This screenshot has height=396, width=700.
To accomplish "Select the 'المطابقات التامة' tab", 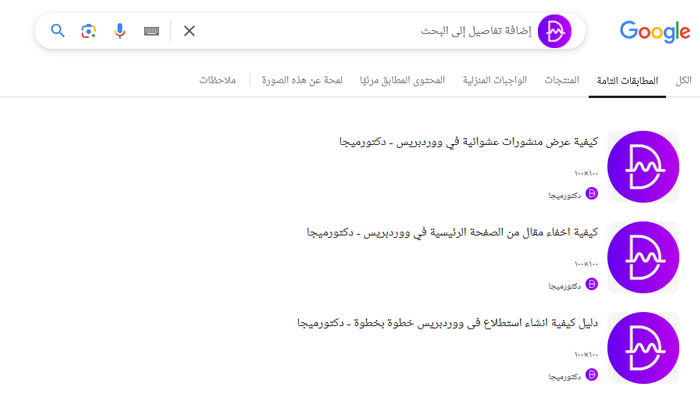I will point(627,80).
